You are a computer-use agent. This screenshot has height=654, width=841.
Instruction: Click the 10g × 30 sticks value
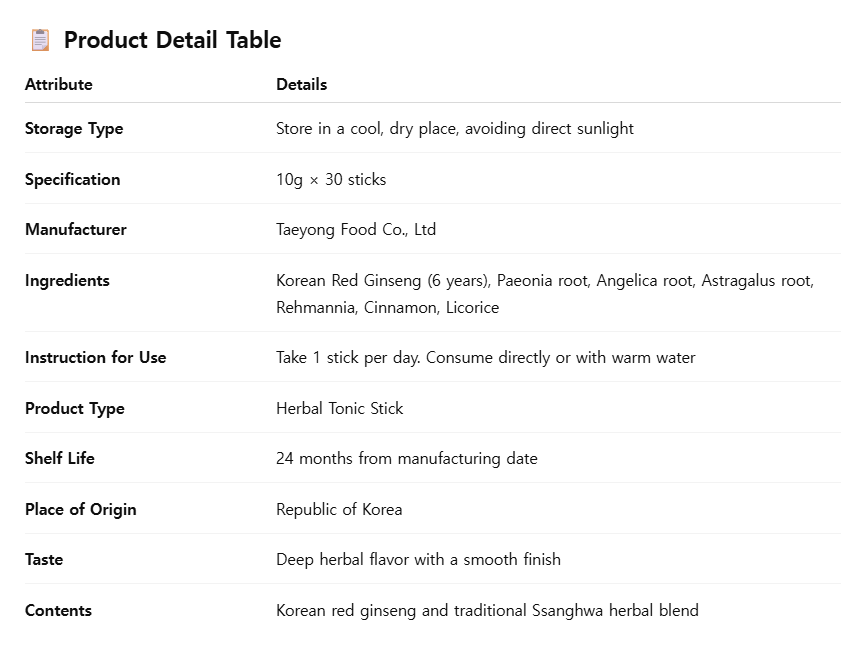point(331,179)
